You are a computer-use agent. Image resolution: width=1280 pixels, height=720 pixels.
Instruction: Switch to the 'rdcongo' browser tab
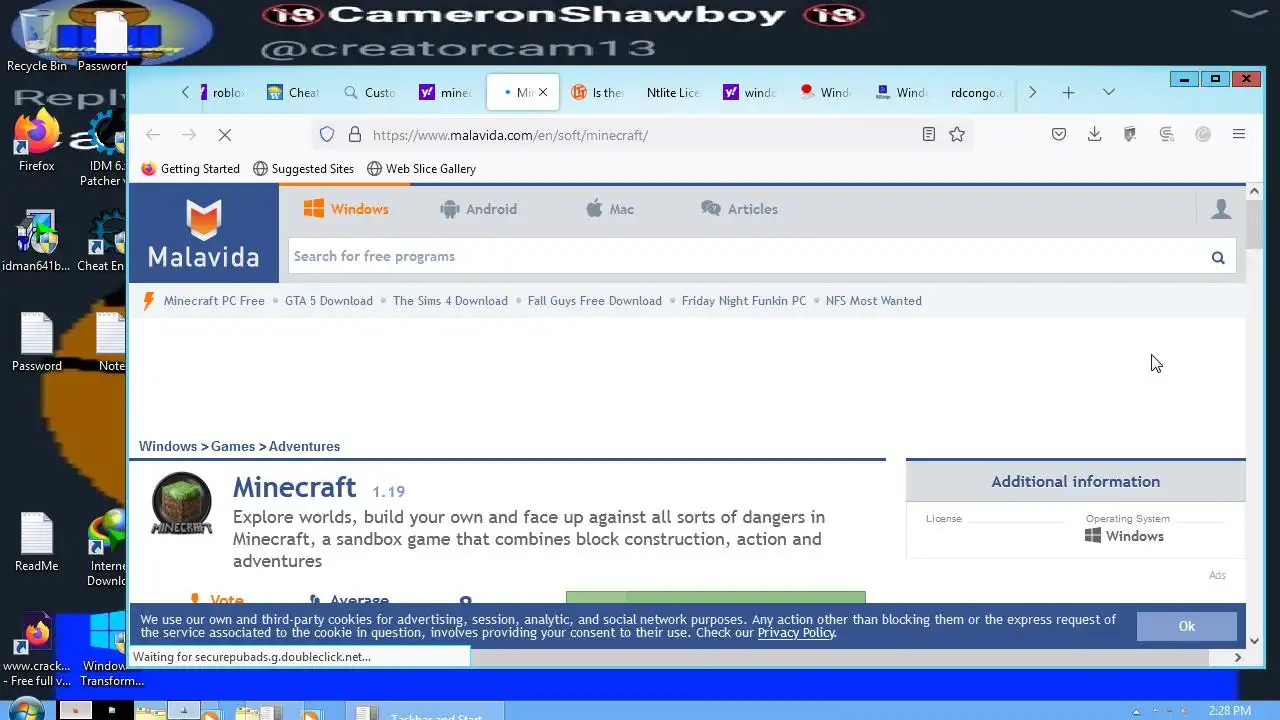[979, 92]
